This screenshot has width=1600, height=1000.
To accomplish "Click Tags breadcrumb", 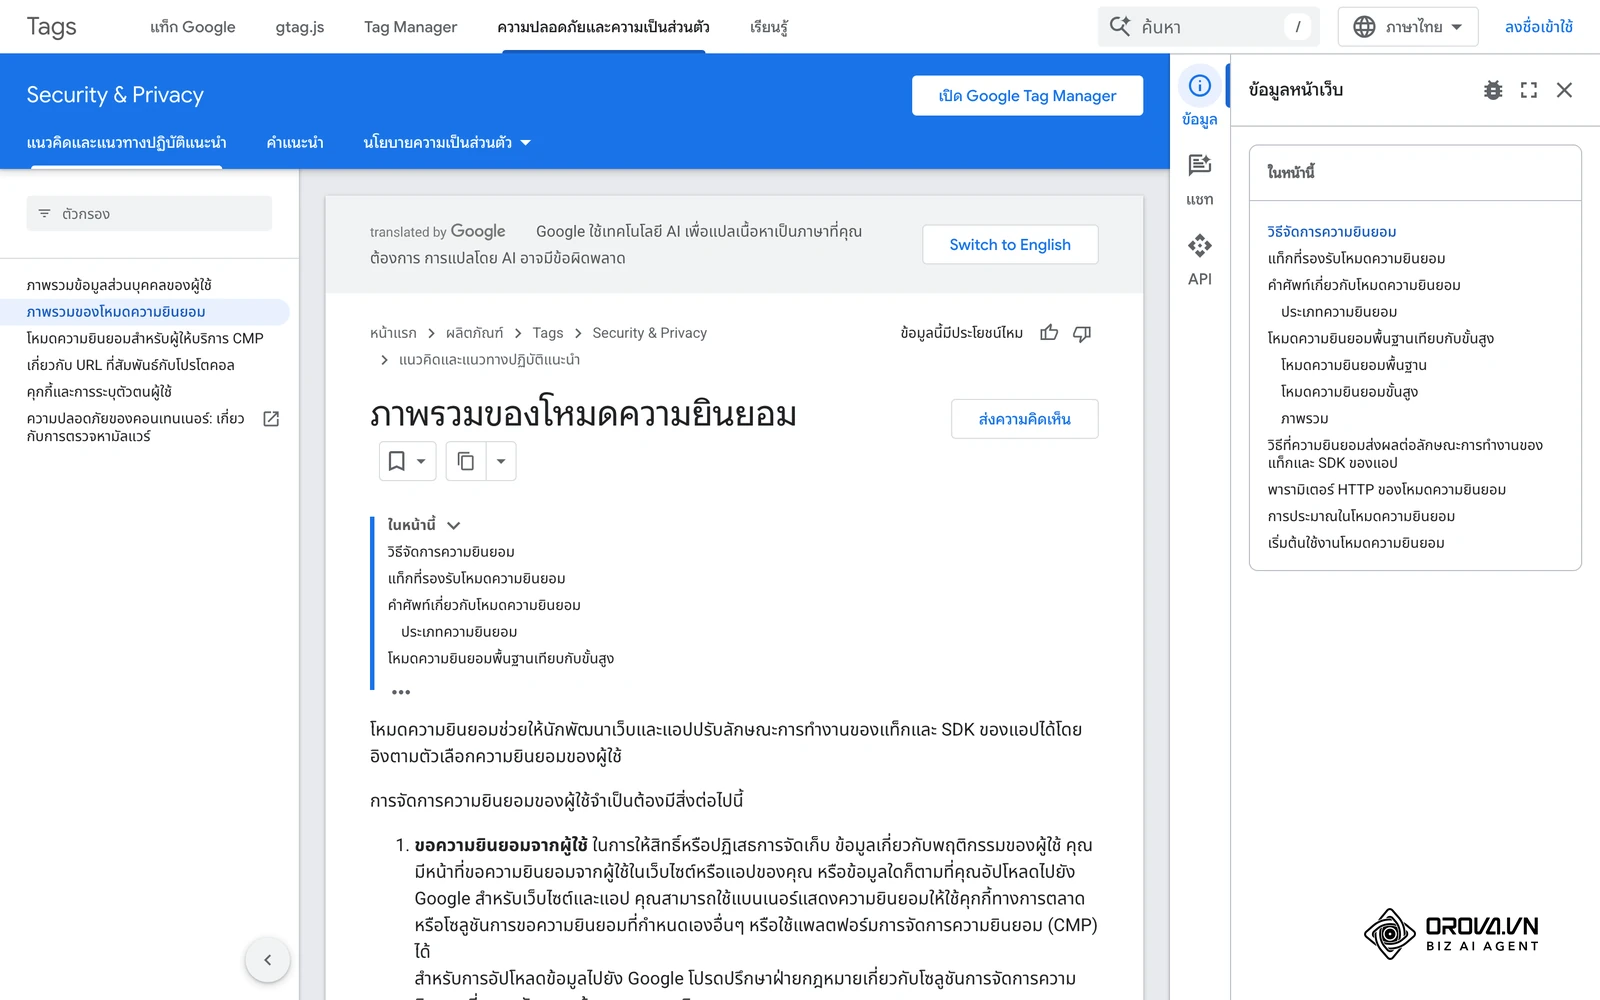I will pos(548,333).
